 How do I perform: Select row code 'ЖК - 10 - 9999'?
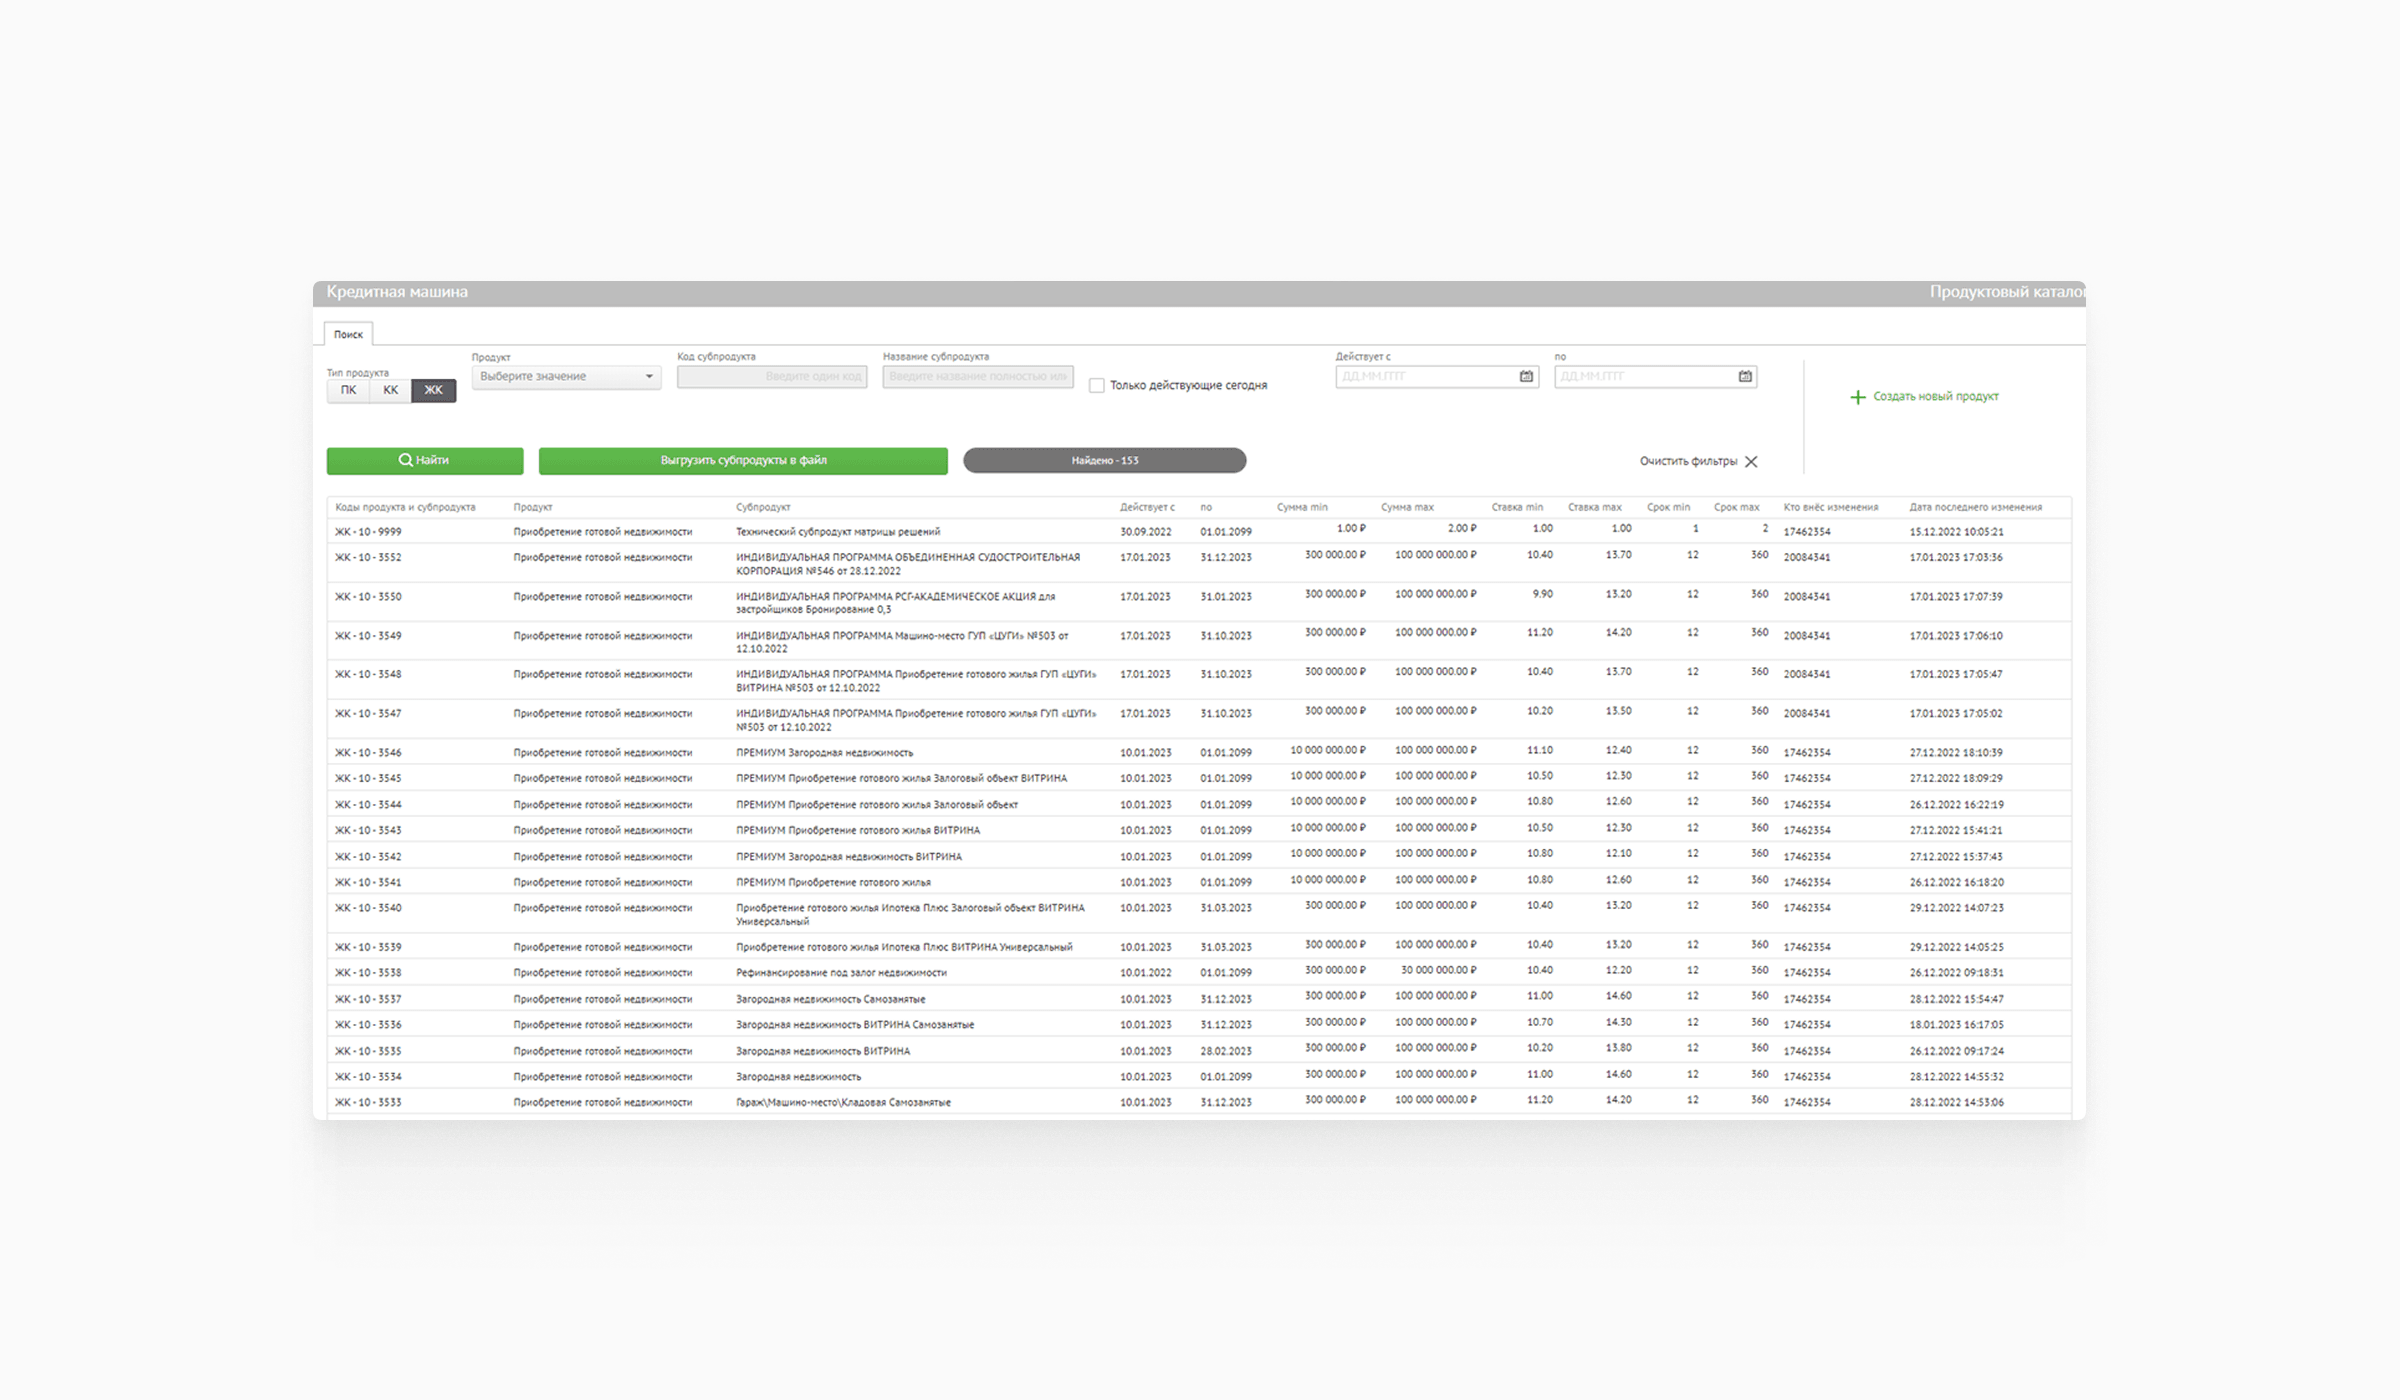[x=368, y=532]
